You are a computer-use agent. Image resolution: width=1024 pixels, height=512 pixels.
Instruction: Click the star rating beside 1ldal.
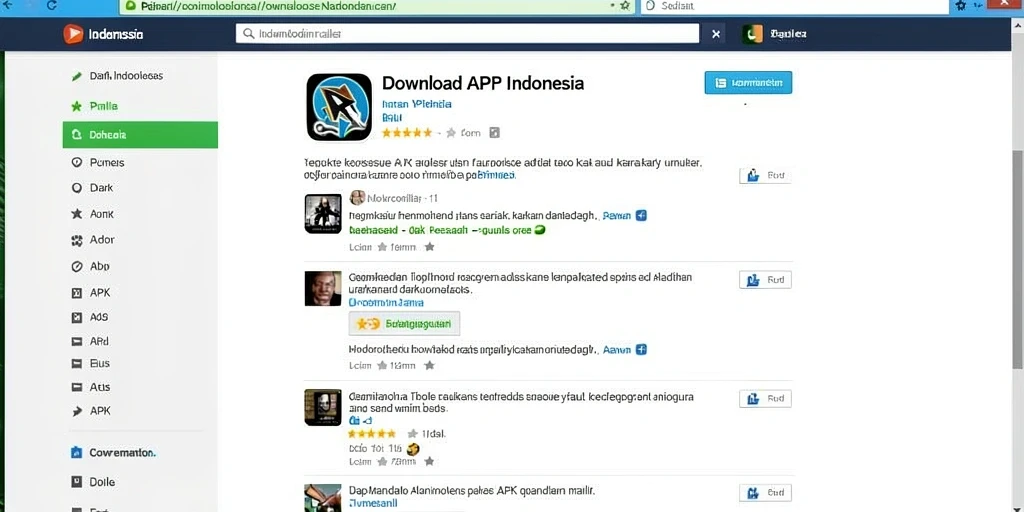(372, 434)
